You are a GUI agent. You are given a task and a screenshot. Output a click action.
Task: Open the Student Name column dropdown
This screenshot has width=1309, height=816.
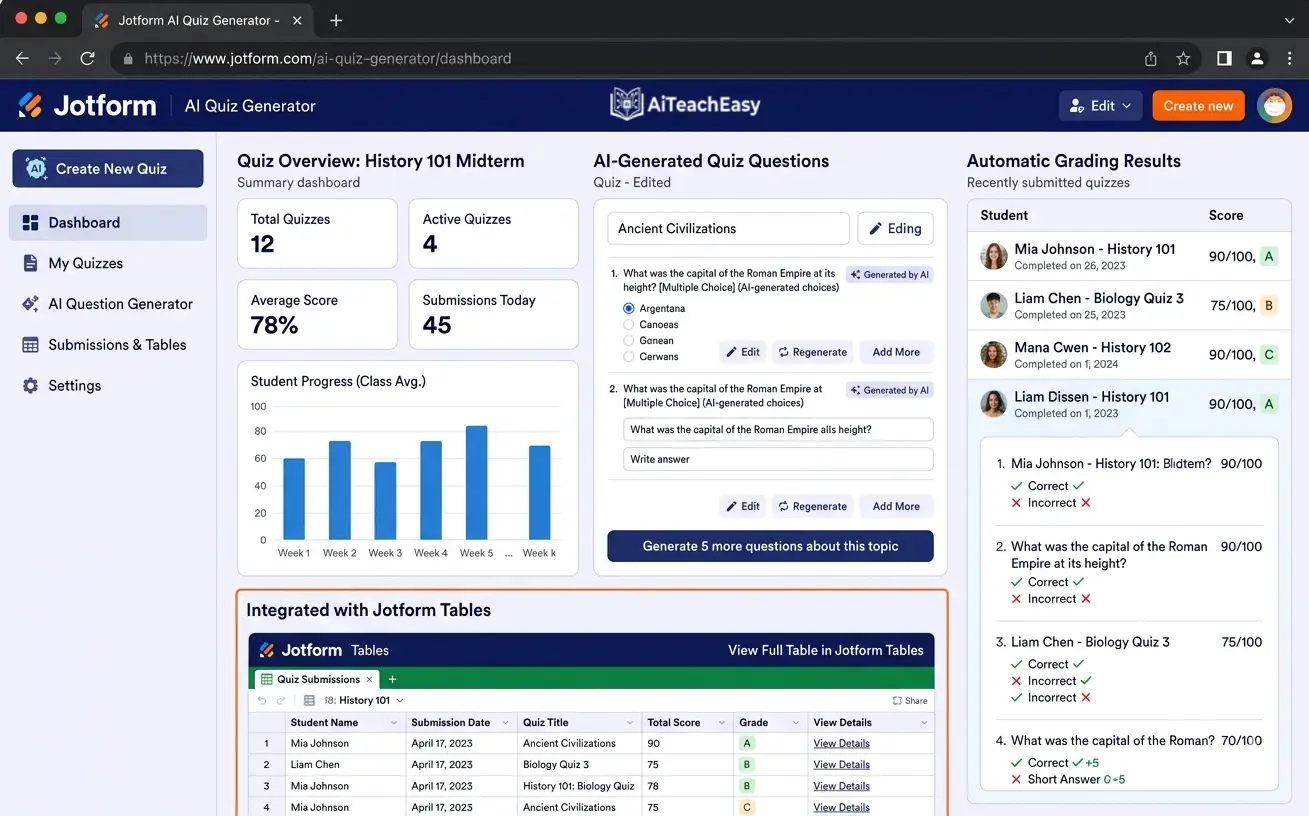pos(393,723)
